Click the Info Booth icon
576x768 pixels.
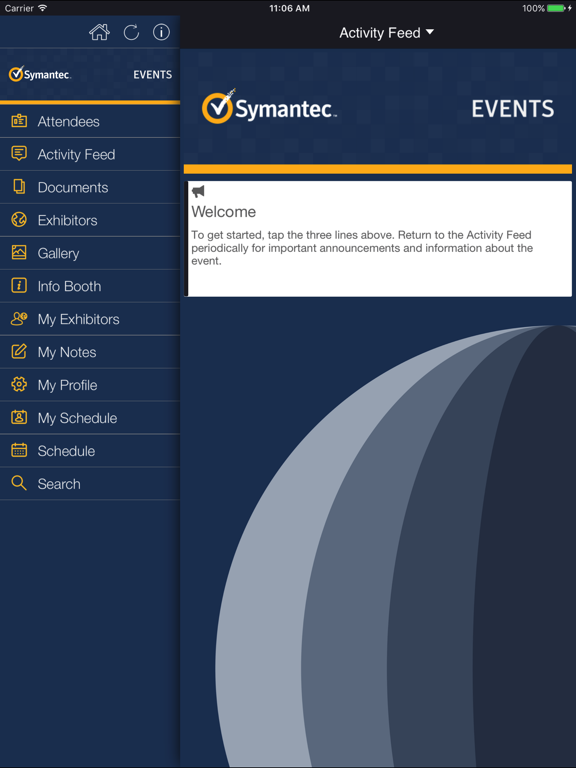click(19, 286)
